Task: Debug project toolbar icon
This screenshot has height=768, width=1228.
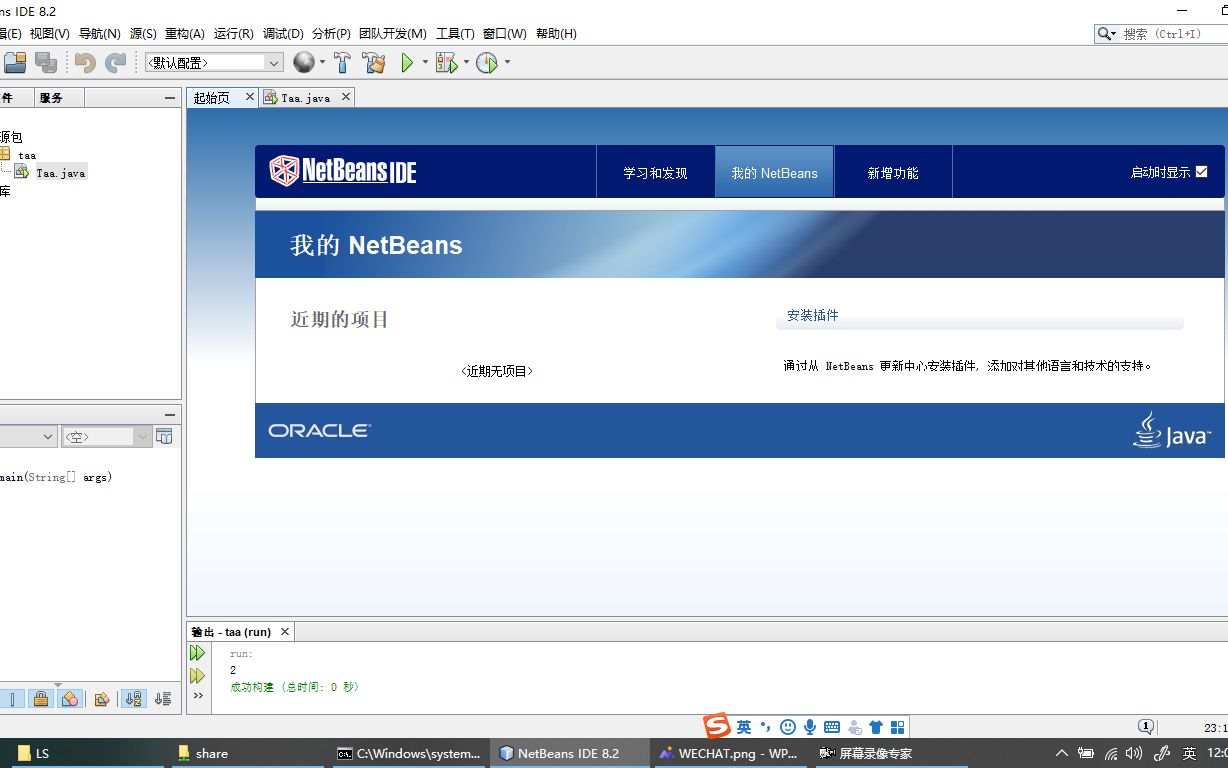Action: 446,63
